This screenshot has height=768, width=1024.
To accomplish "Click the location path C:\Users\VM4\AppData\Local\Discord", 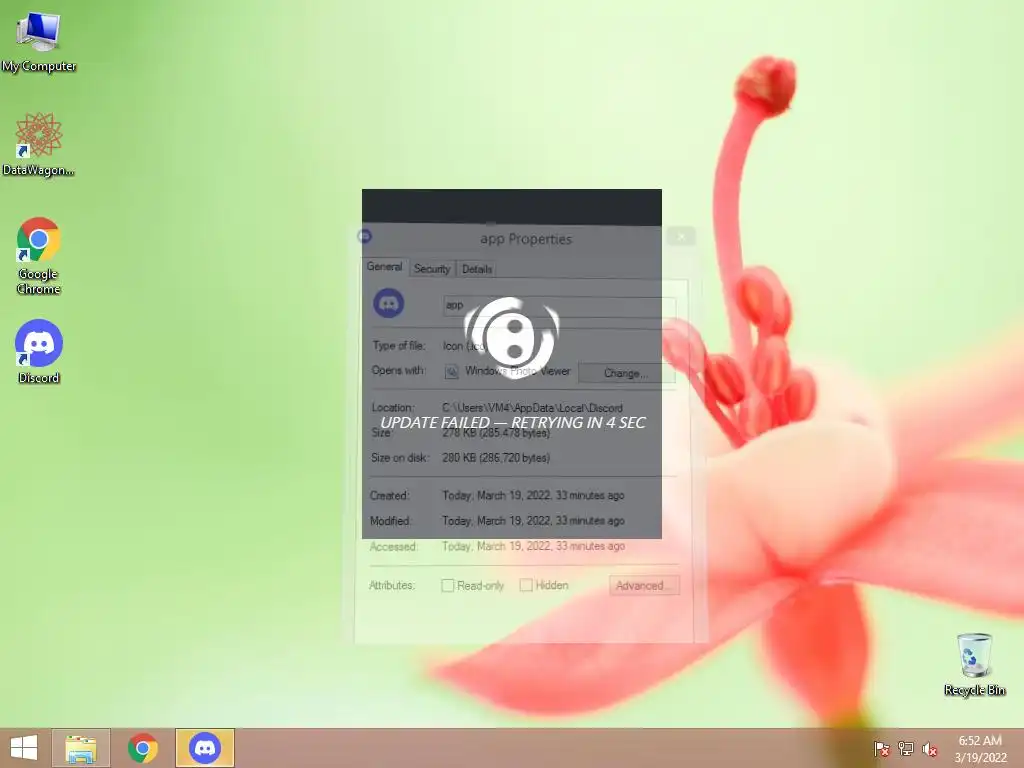I will 532,408.
